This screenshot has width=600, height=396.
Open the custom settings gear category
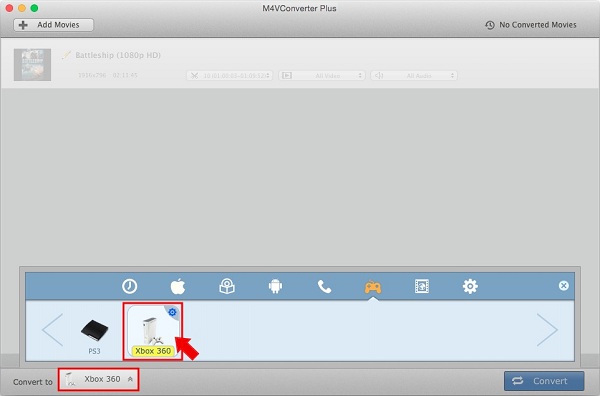[x=470, y=286]
